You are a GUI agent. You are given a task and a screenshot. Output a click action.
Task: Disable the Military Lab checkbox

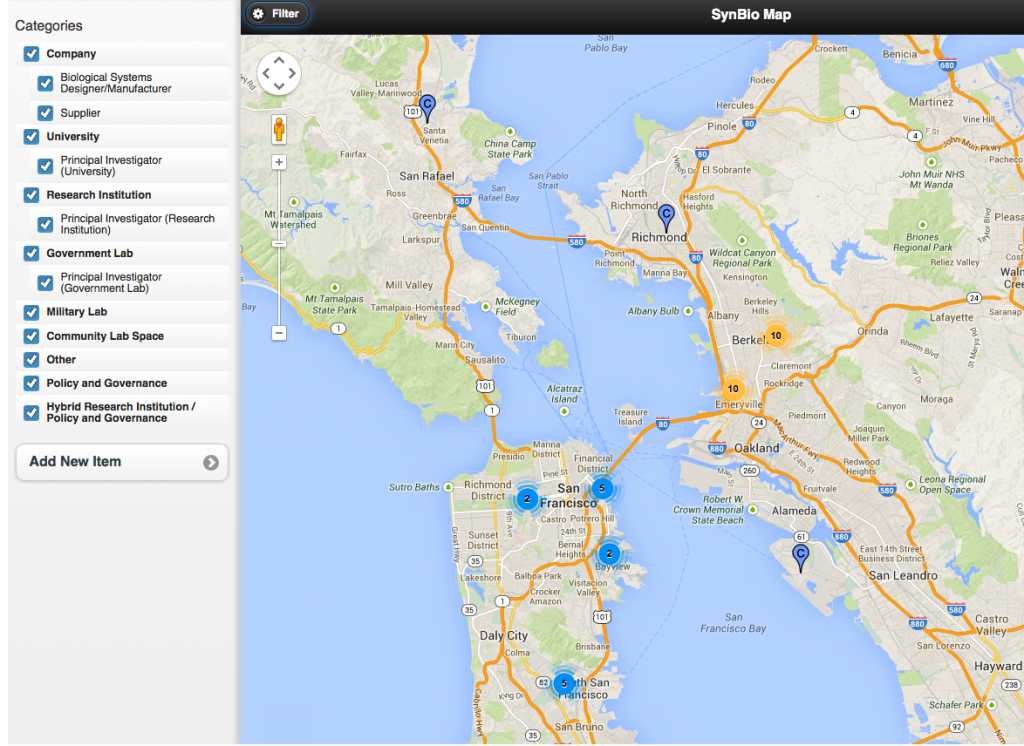tap(31, 313)
